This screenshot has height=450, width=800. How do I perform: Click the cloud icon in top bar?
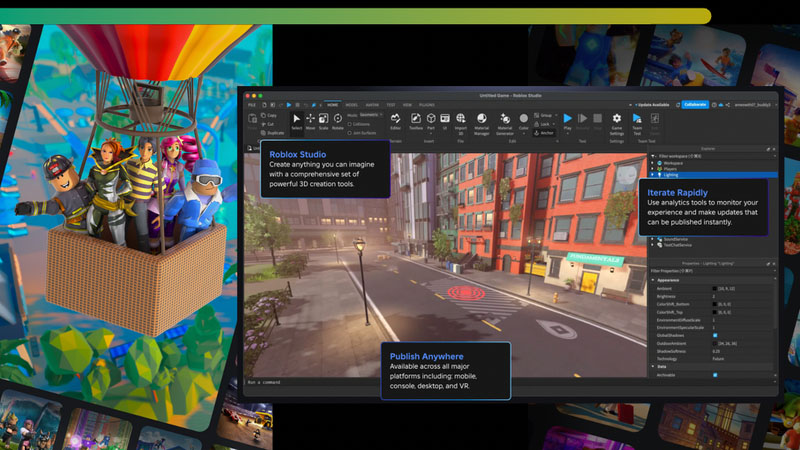(720, 105)
